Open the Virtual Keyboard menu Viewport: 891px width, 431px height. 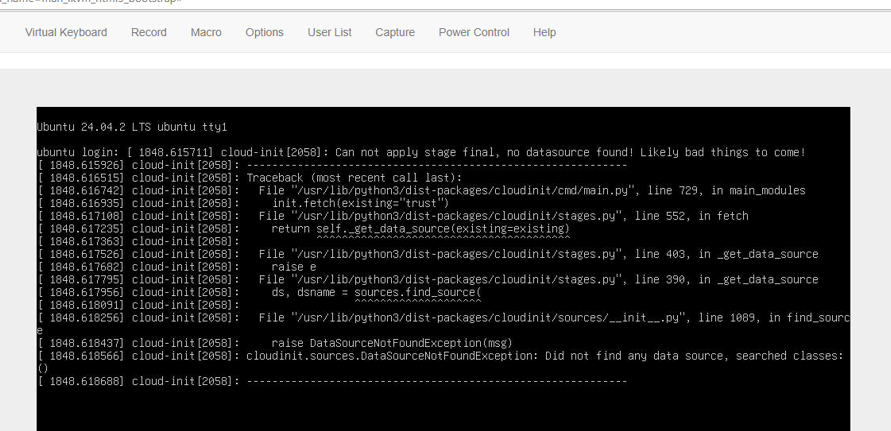(66, 32)
